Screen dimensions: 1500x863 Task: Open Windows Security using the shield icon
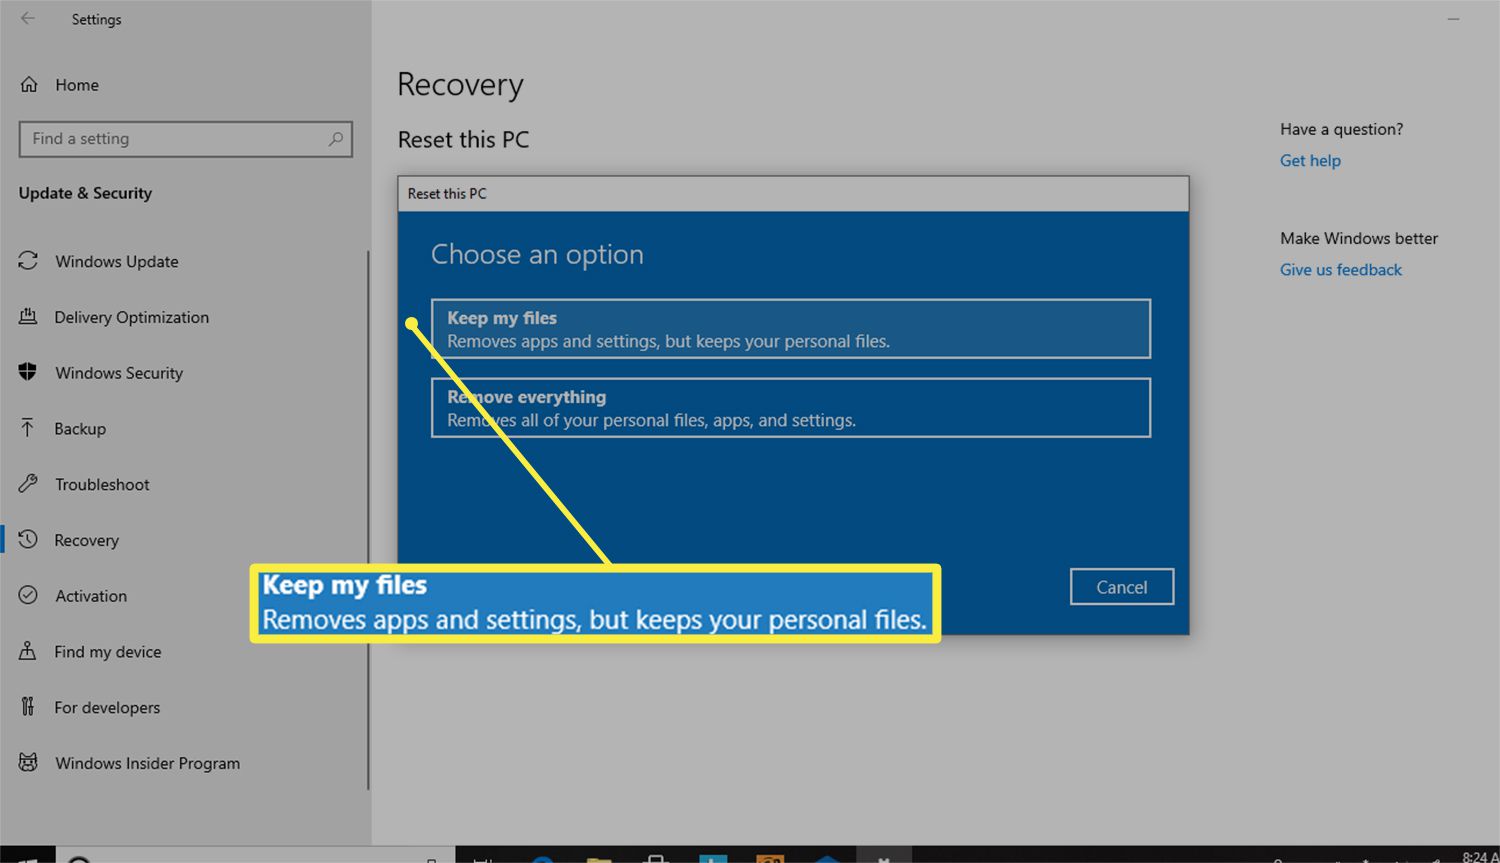pyautogui.click(x=28, y=372)
